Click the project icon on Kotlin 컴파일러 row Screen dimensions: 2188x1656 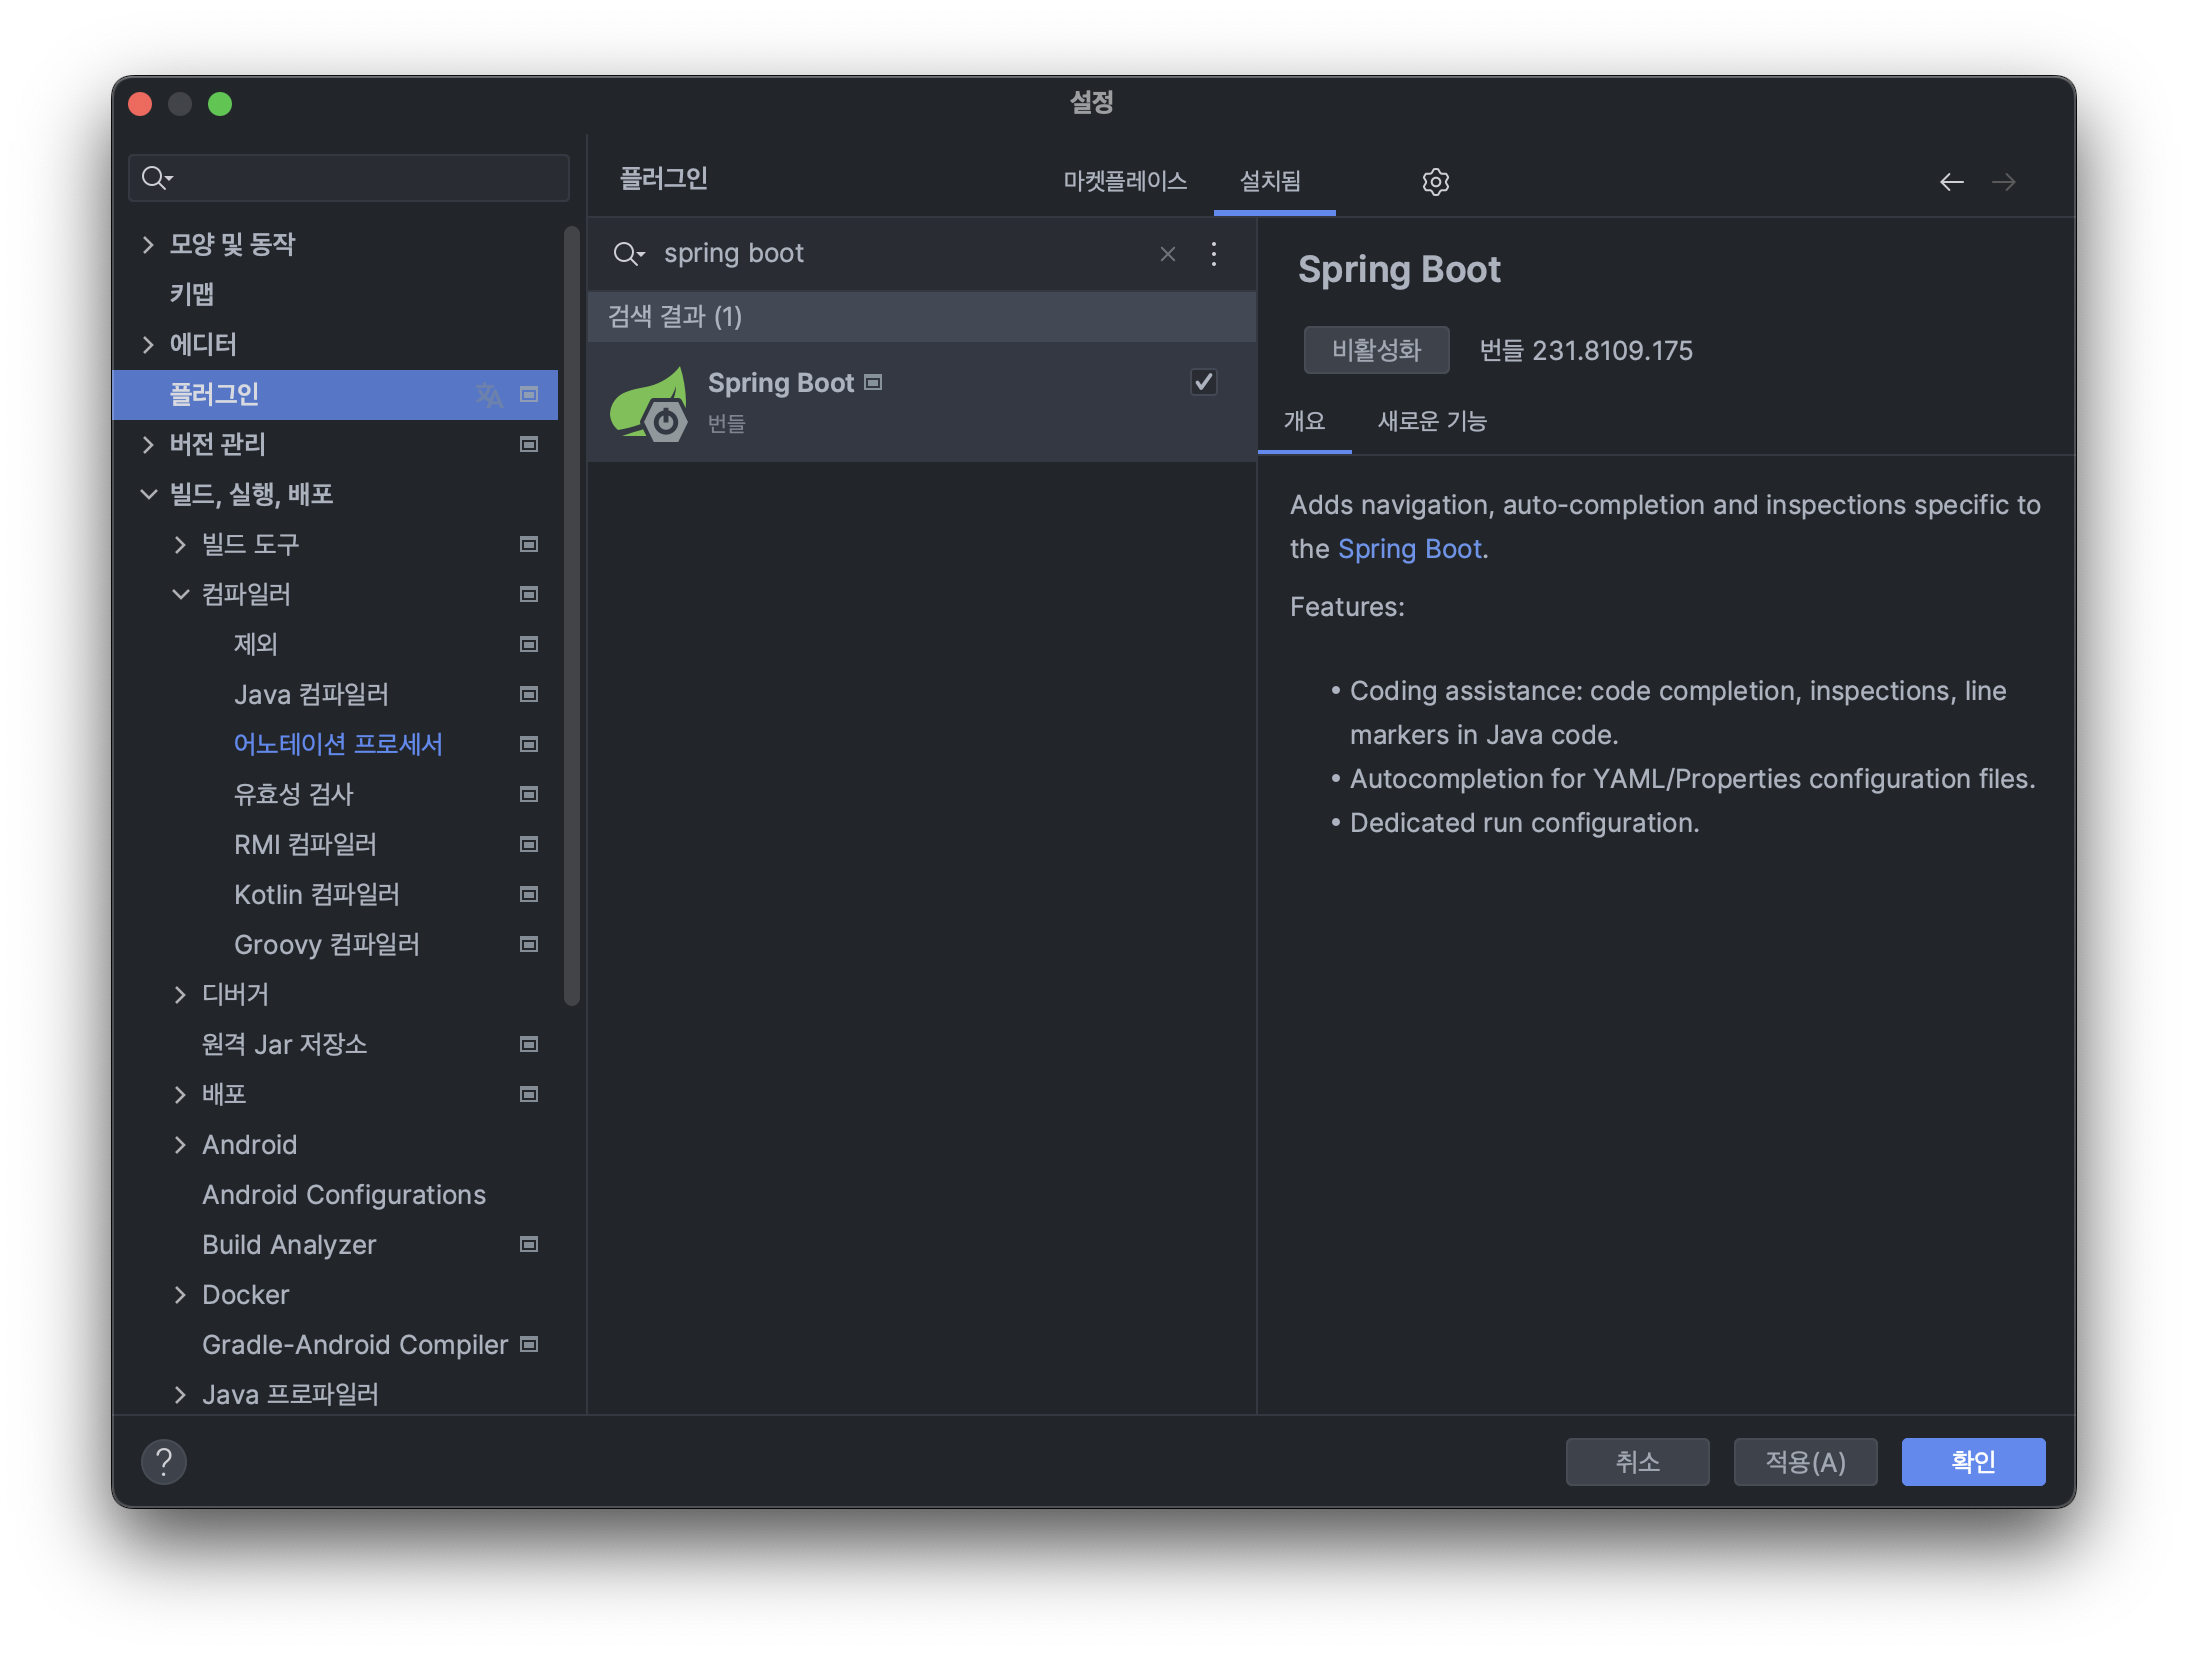tap(529, 894)
